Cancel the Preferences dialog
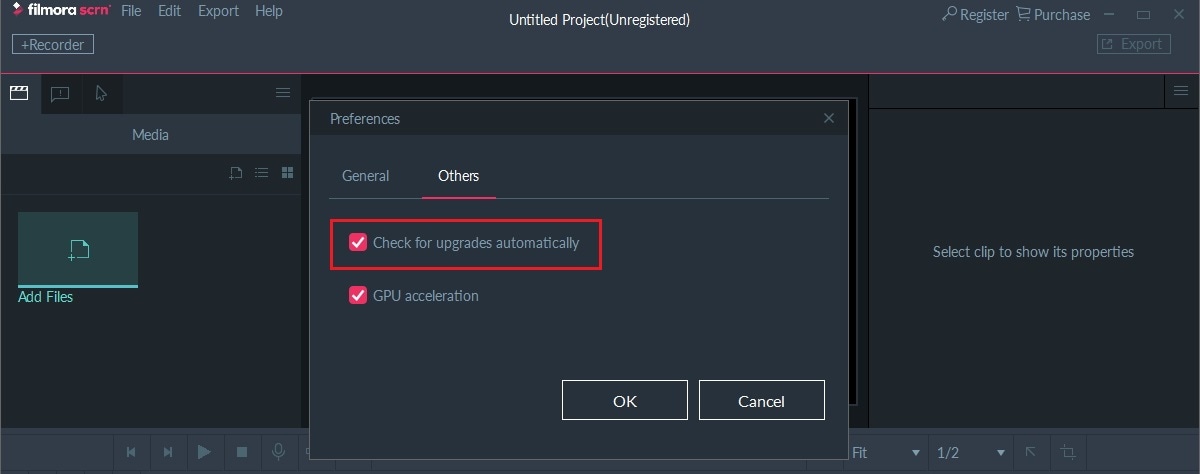This screenshot has height=474, width=1200. (x=761, y=400)
